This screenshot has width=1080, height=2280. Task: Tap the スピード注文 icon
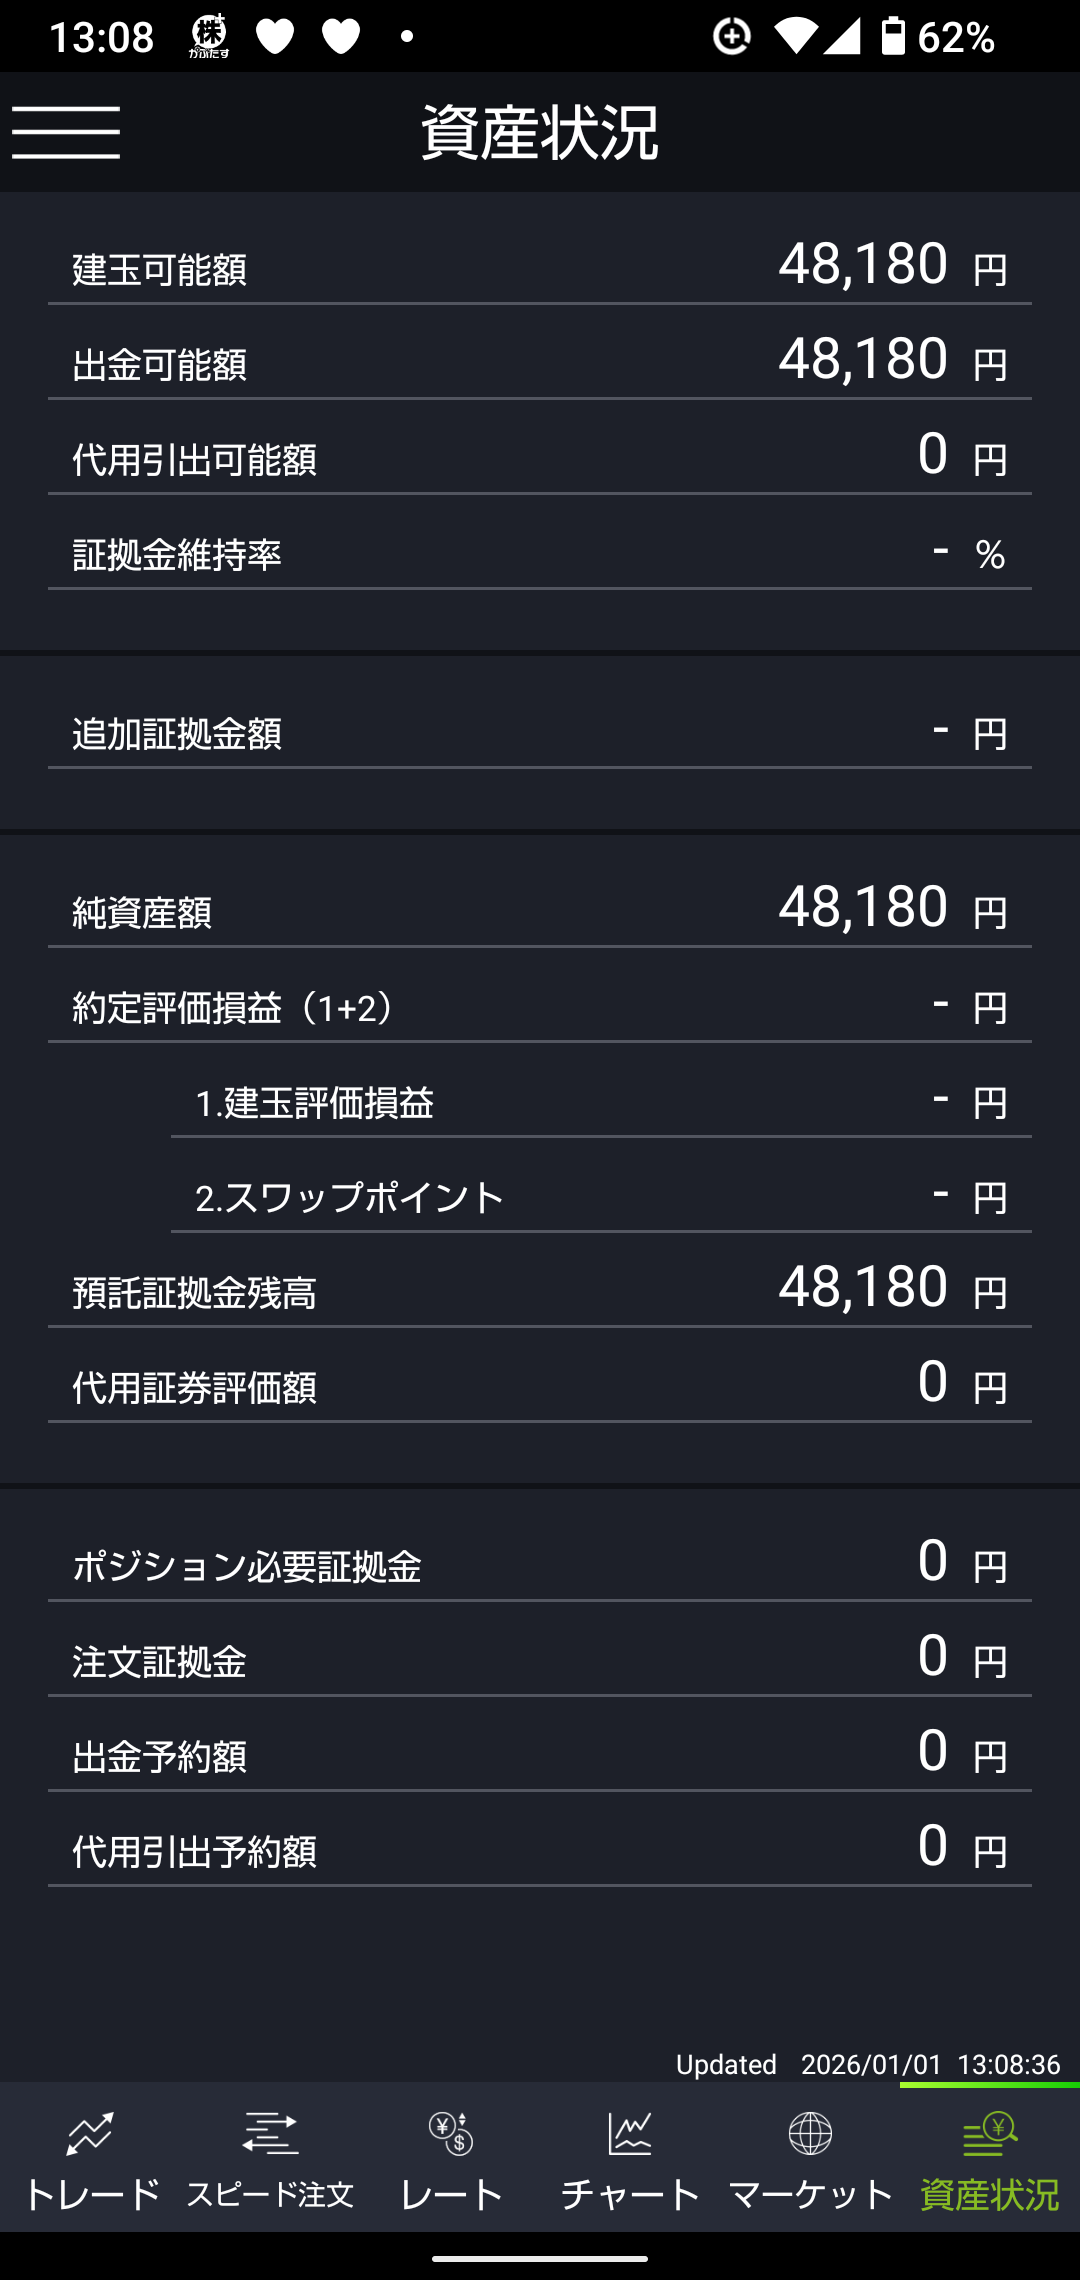[270, 2133]
